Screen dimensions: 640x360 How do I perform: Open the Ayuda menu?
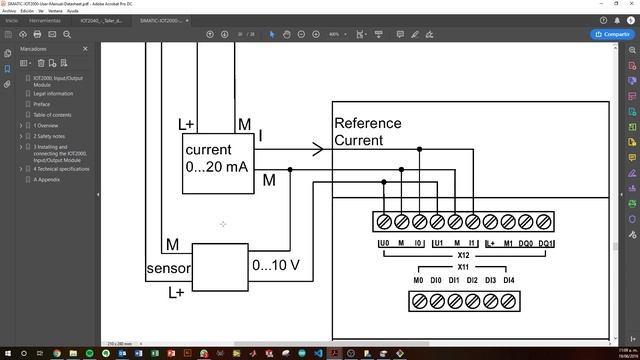[73, 11]
